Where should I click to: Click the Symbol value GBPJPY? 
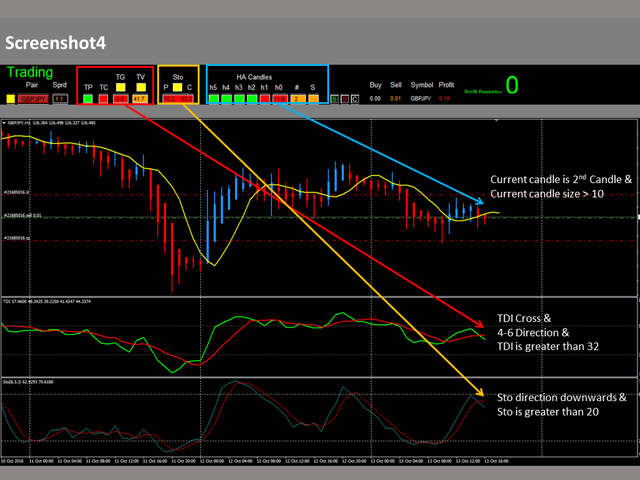tap(421, 98)
